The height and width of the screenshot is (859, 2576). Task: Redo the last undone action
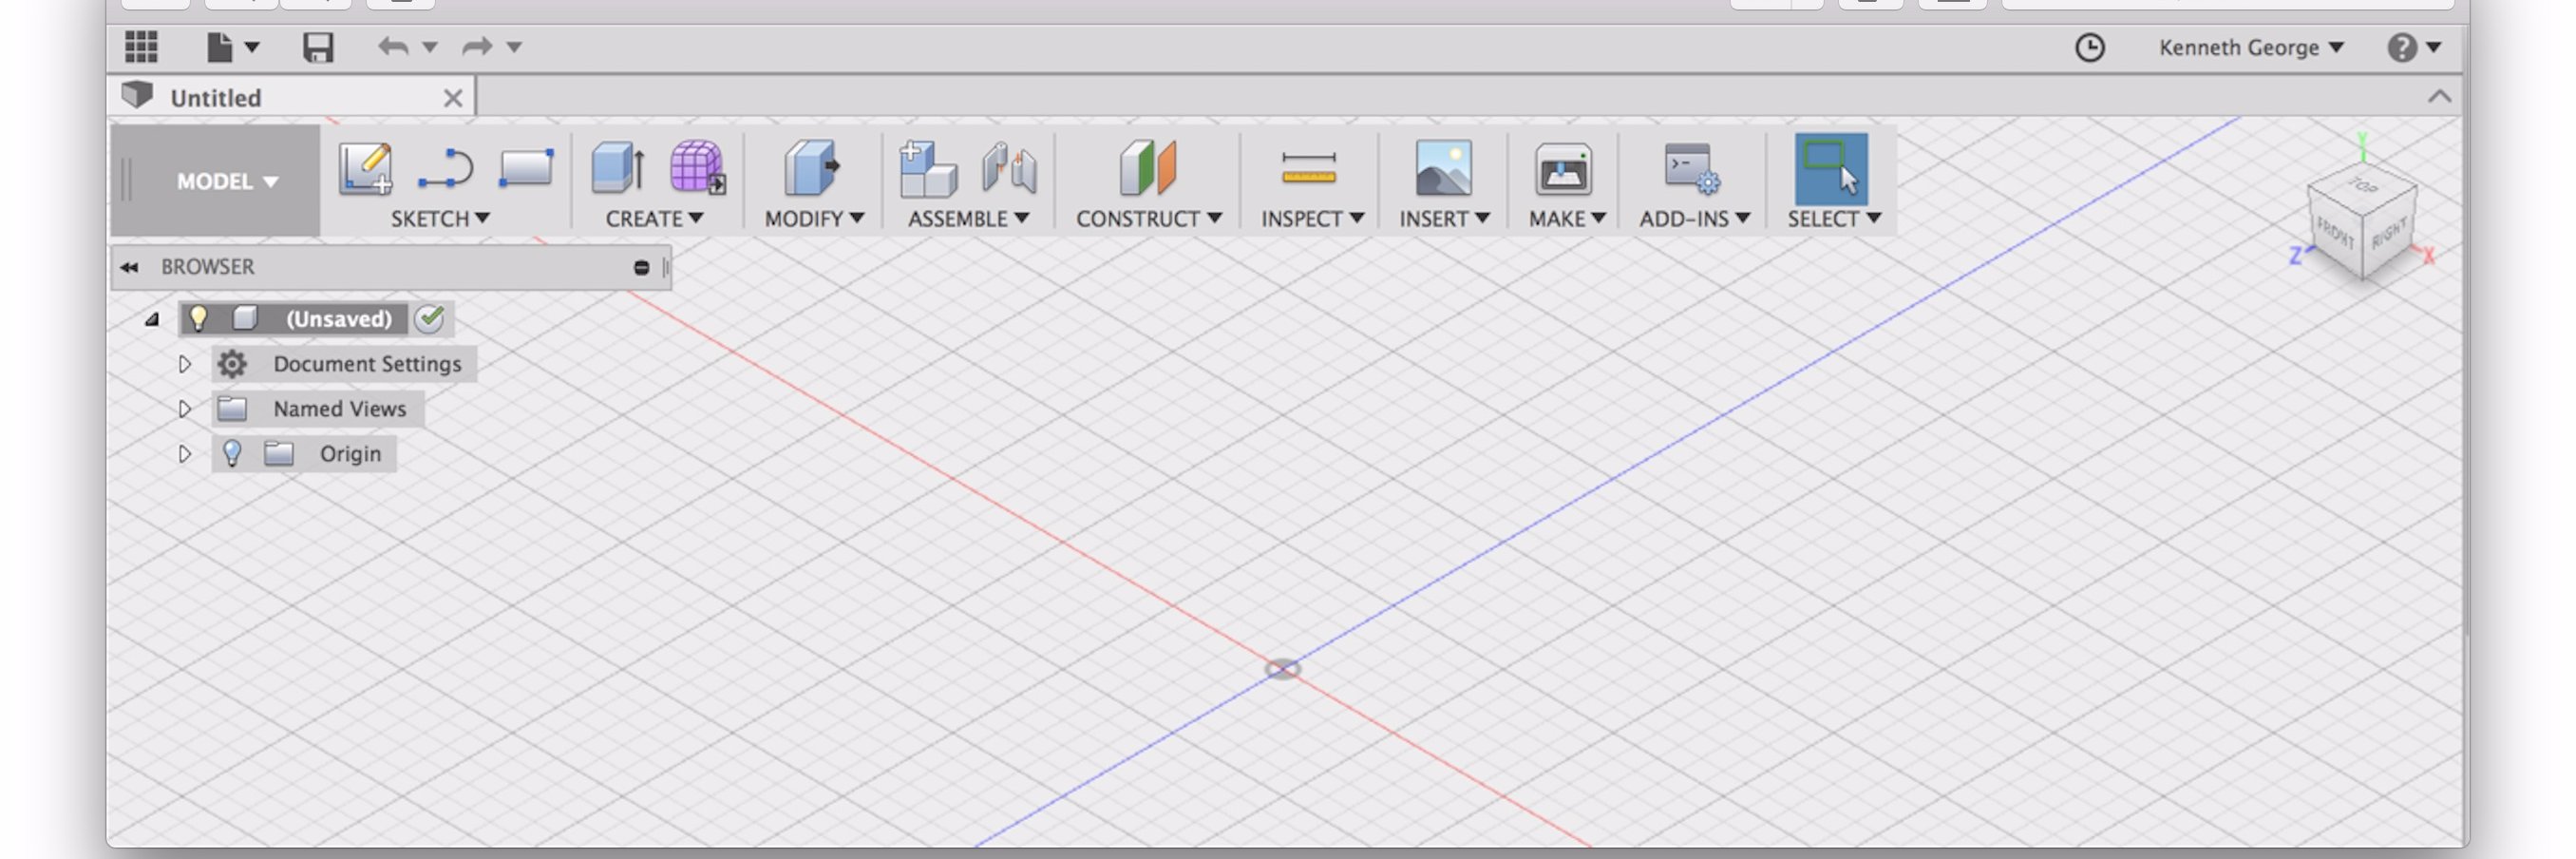[x=477, y=47]
